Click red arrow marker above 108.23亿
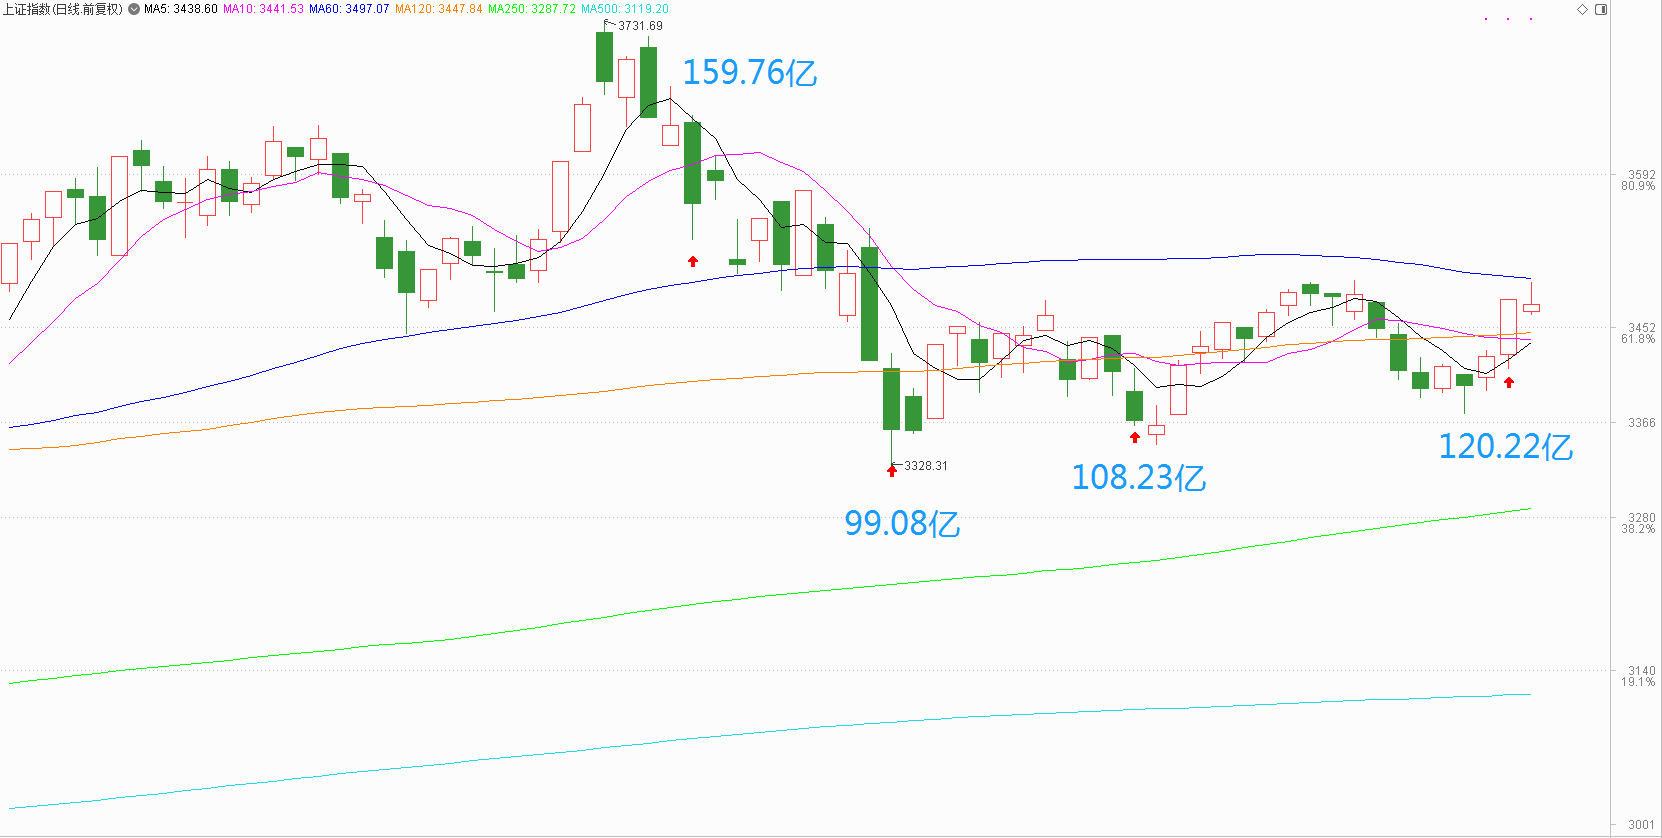 (x=1134, y=437)
